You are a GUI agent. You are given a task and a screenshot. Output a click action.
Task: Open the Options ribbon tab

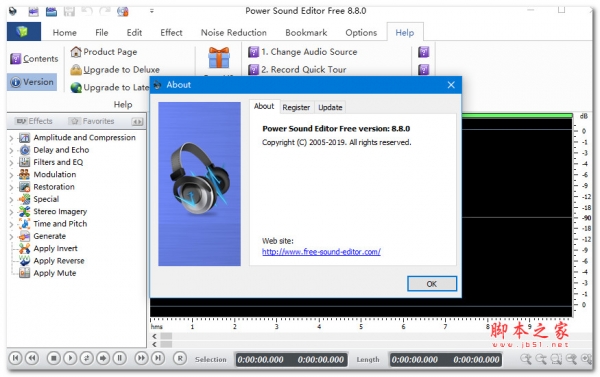pos(361,33)
